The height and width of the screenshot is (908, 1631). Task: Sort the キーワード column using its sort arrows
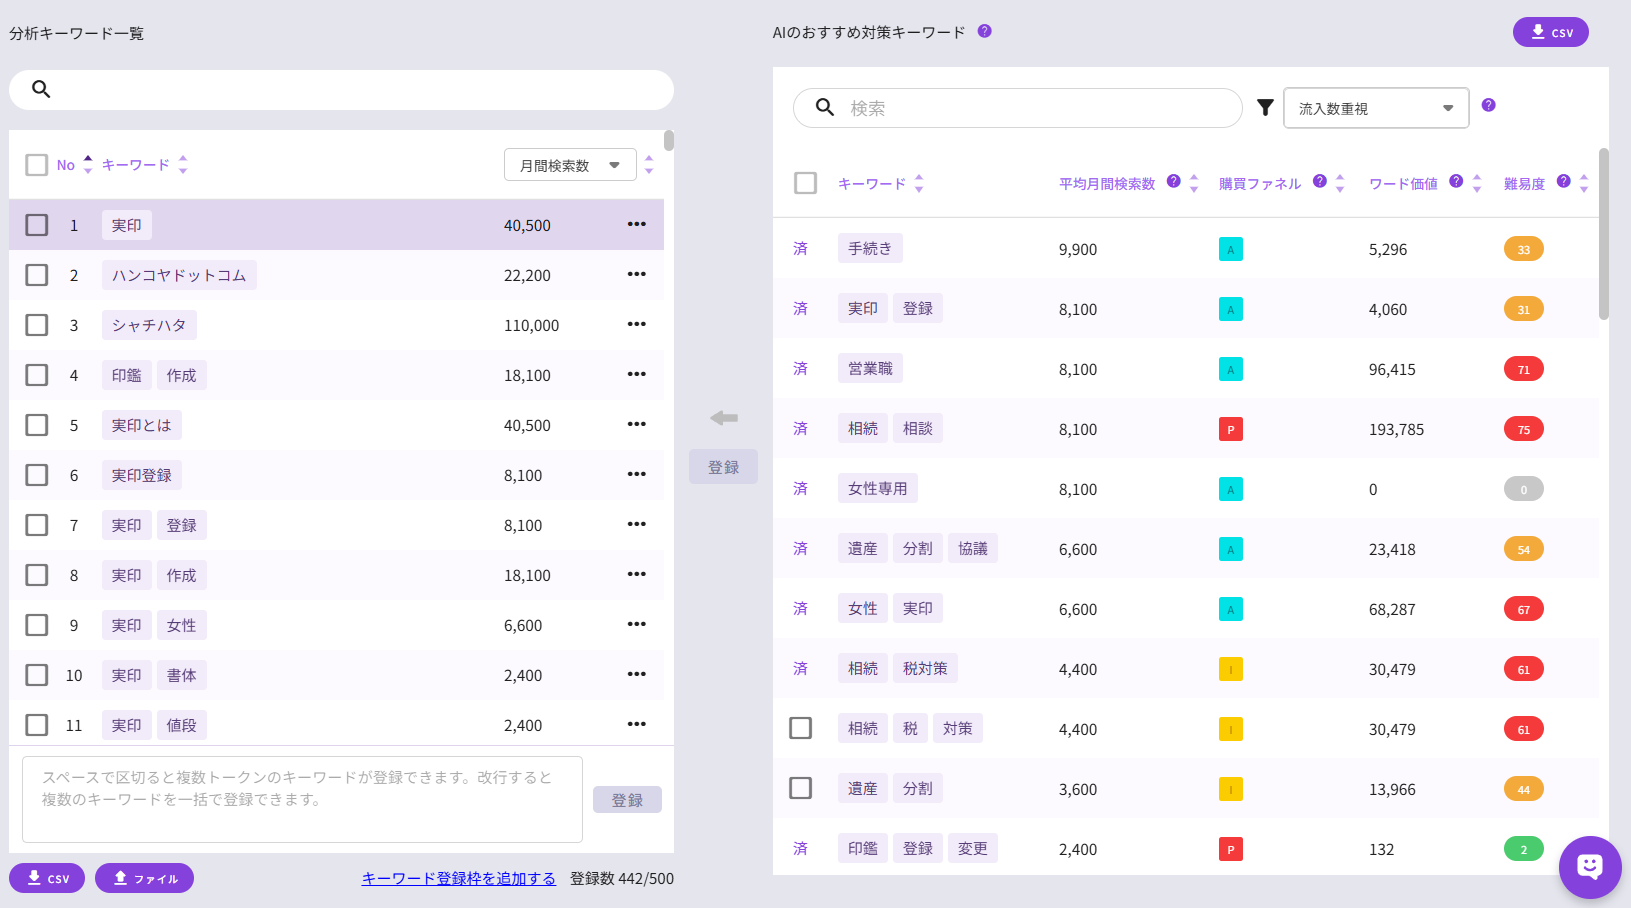tap(918, 183)
